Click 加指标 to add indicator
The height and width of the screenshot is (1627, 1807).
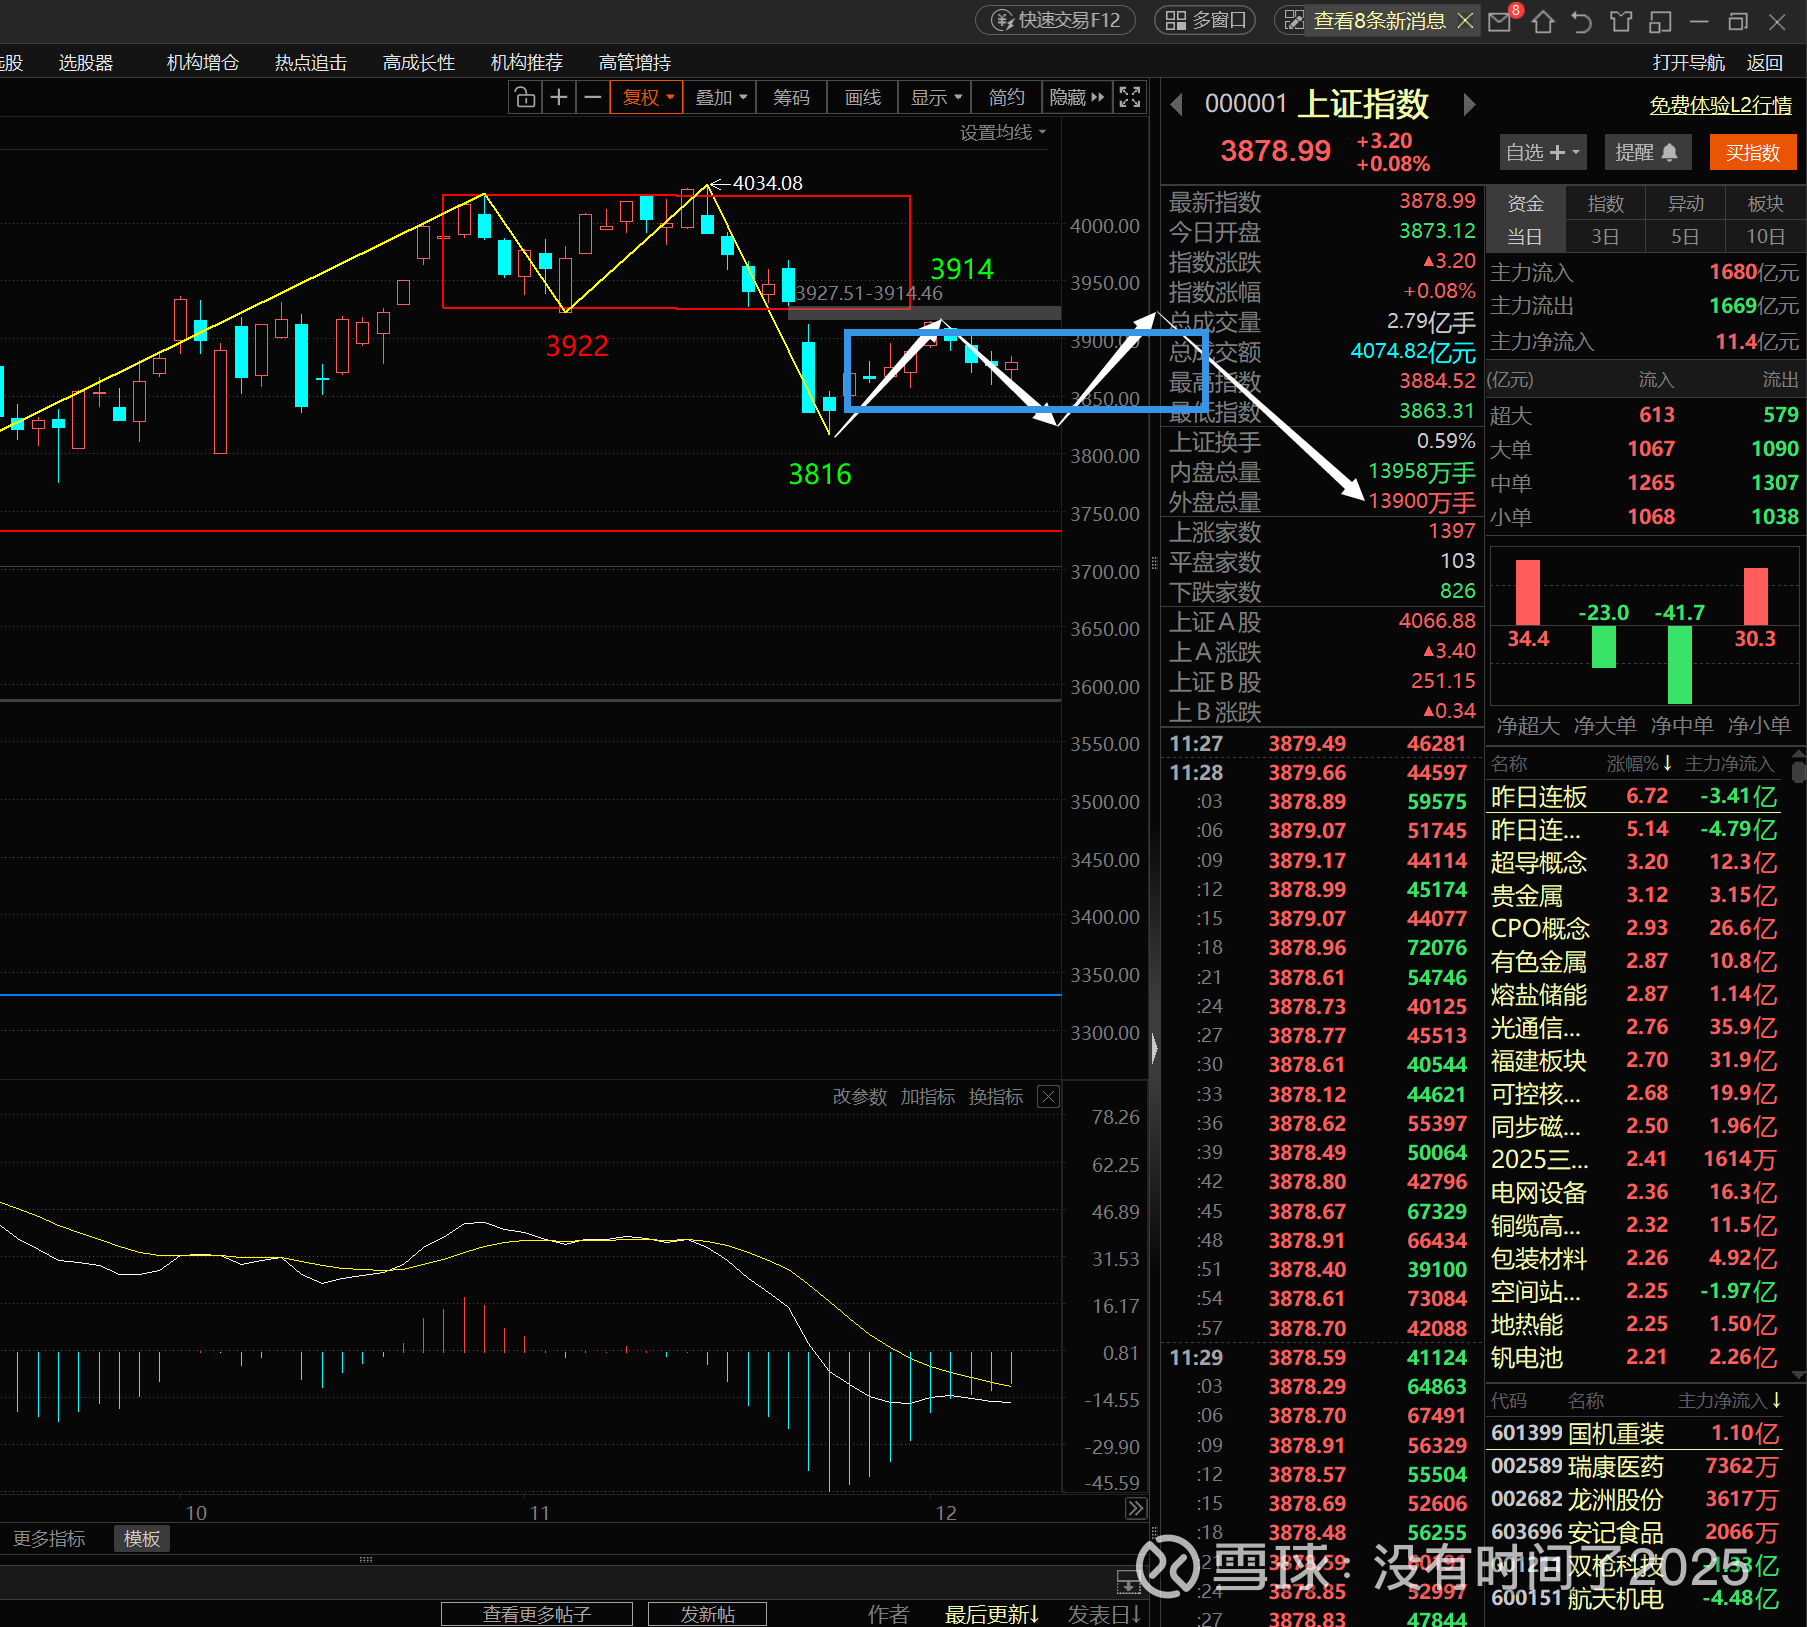[928, 1097]
